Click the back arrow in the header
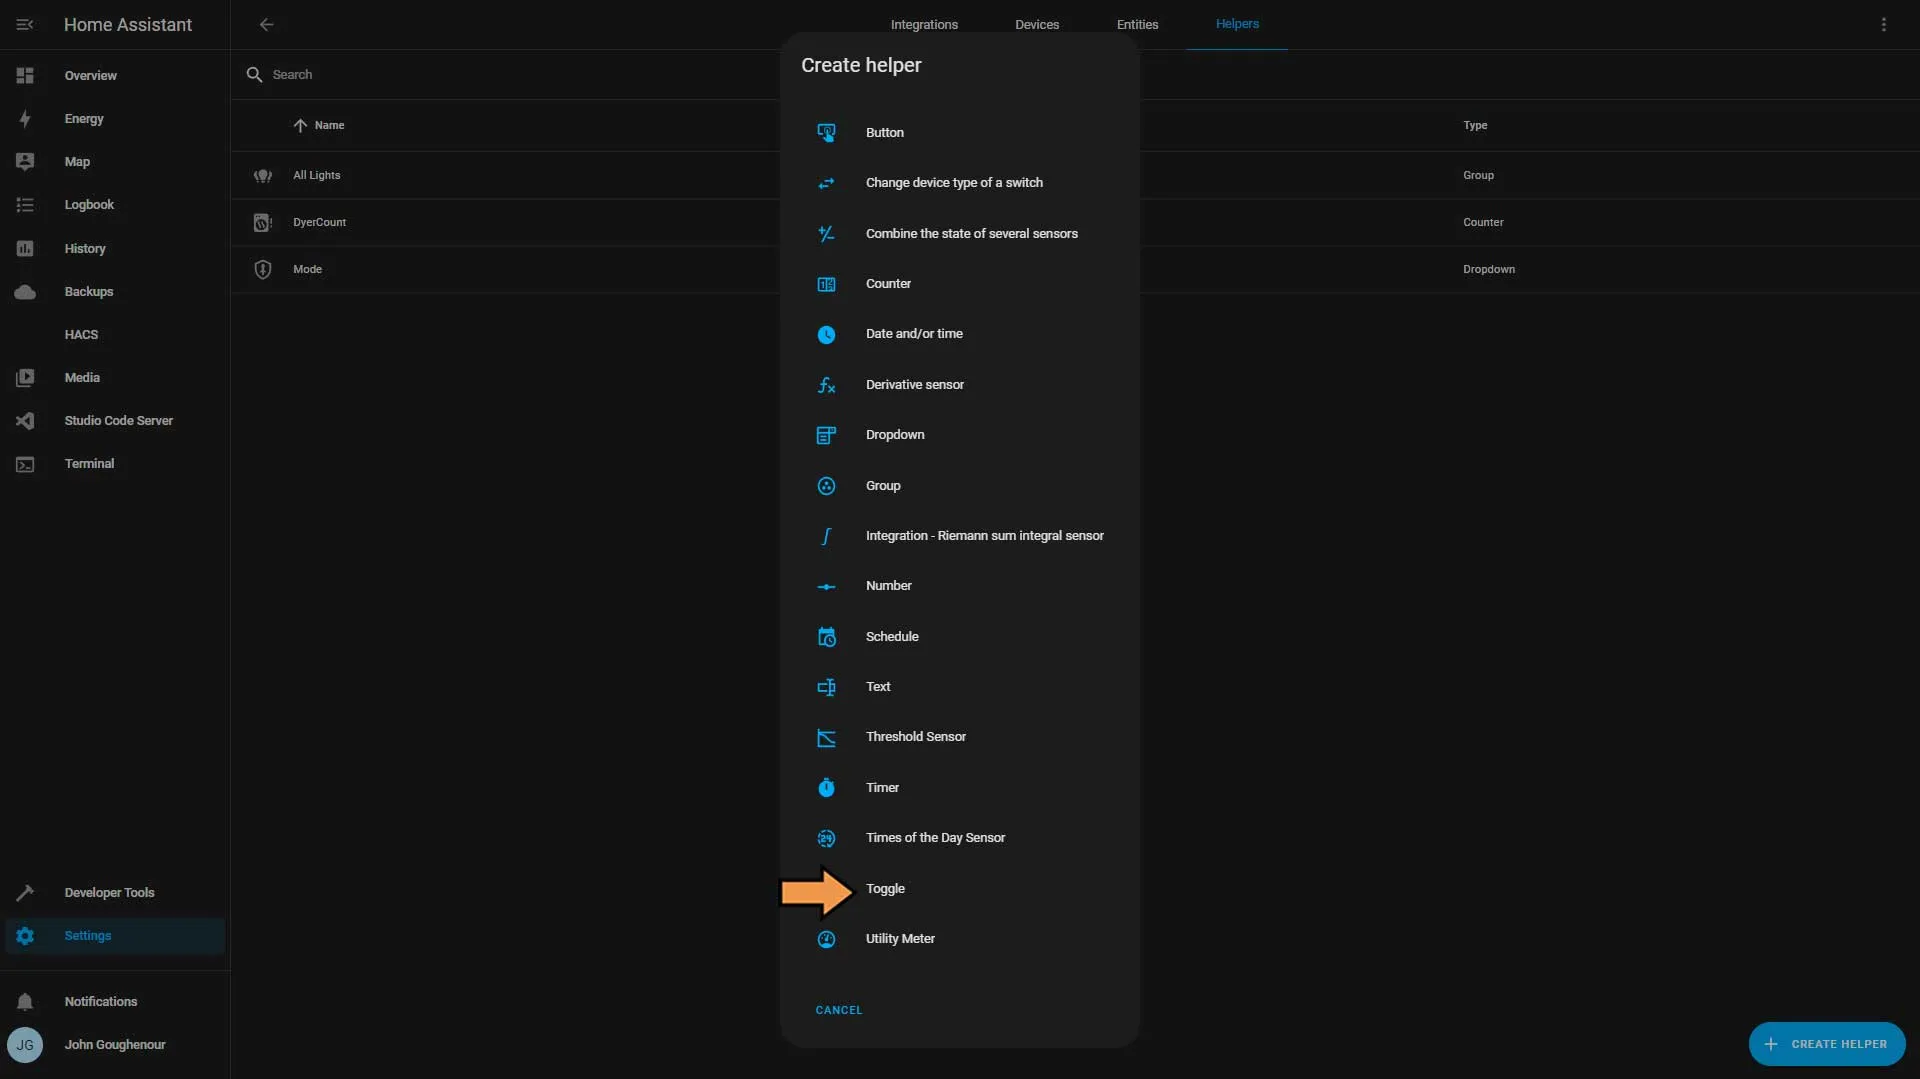Viewport: 1920px width, 1079px height. click(x=266, y=24)
